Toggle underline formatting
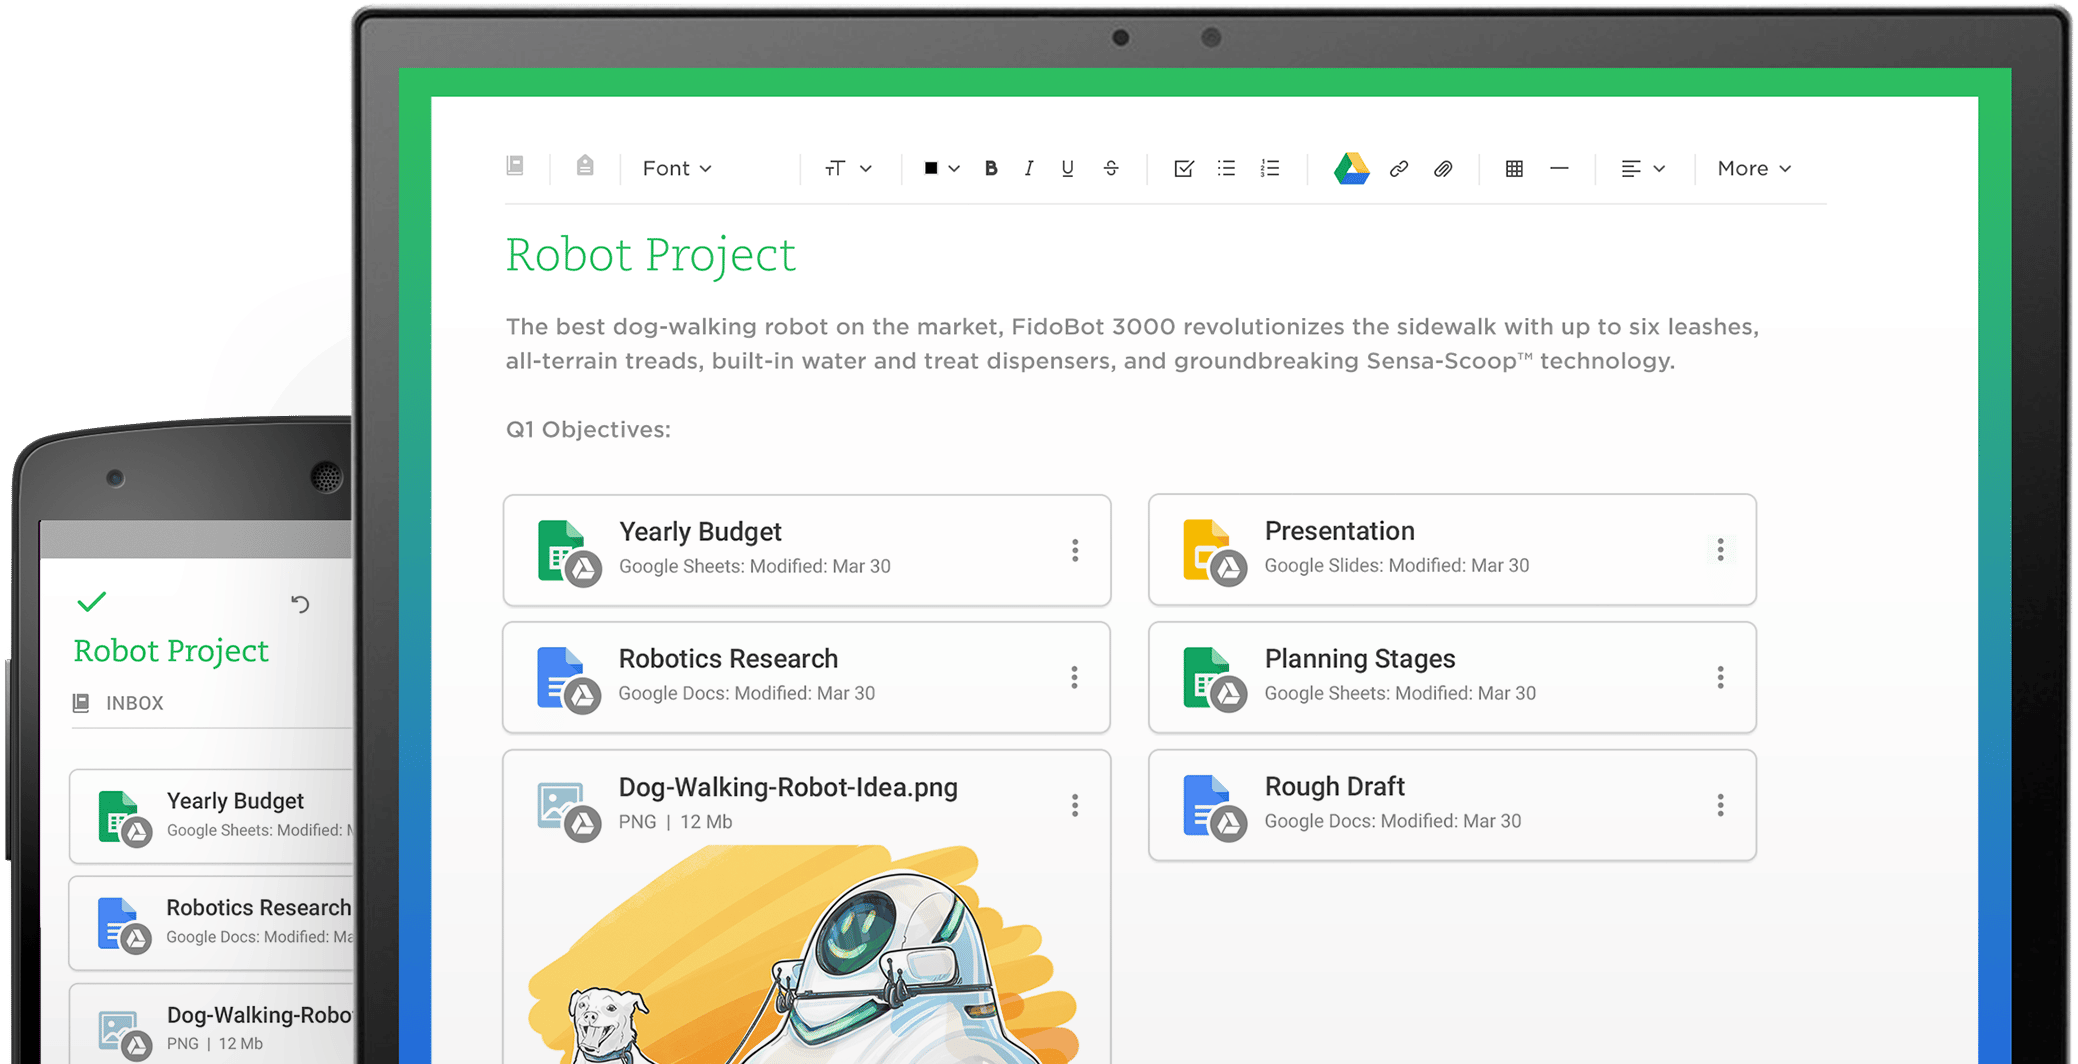Screen dimensions: 2078x1064 coord(1068,168)
